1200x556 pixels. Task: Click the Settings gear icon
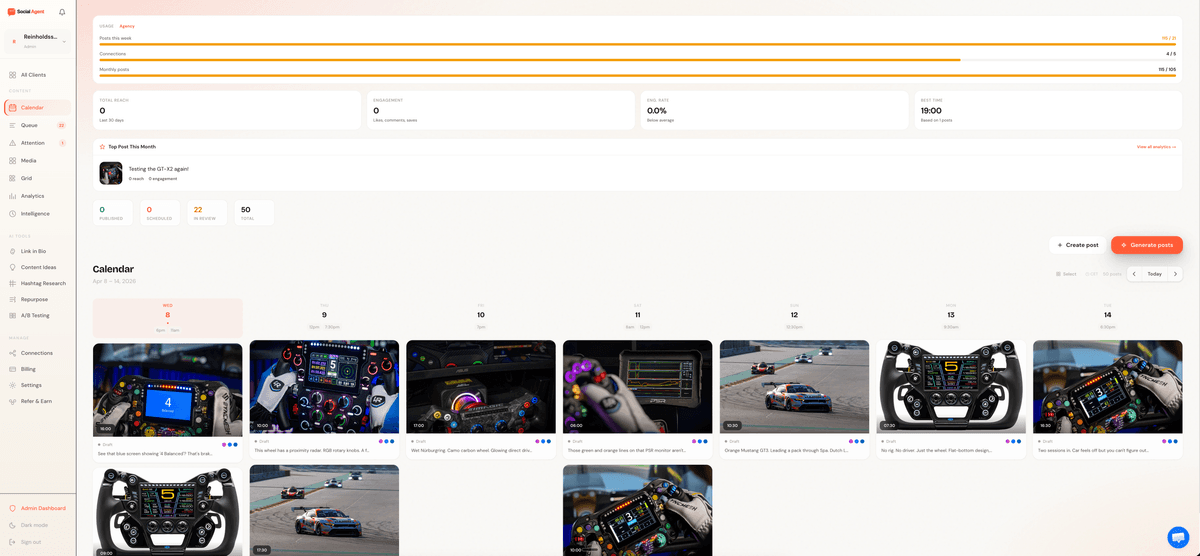pyautogui.click(x=12, y=385)
